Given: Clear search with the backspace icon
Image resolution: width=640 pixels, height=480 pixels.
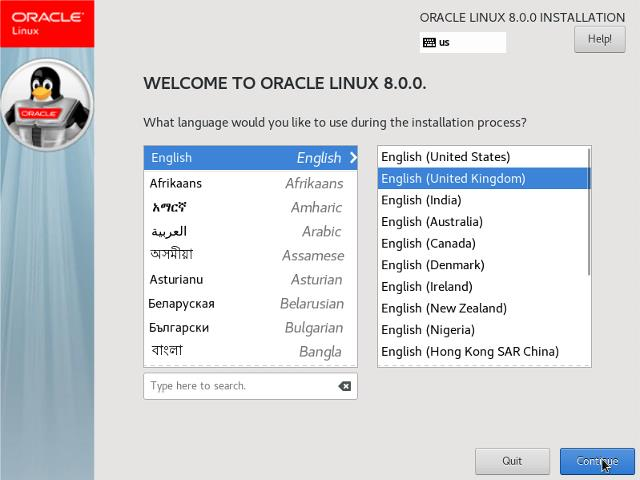Looking at the screenshot, I should click(x=344, y=386).
